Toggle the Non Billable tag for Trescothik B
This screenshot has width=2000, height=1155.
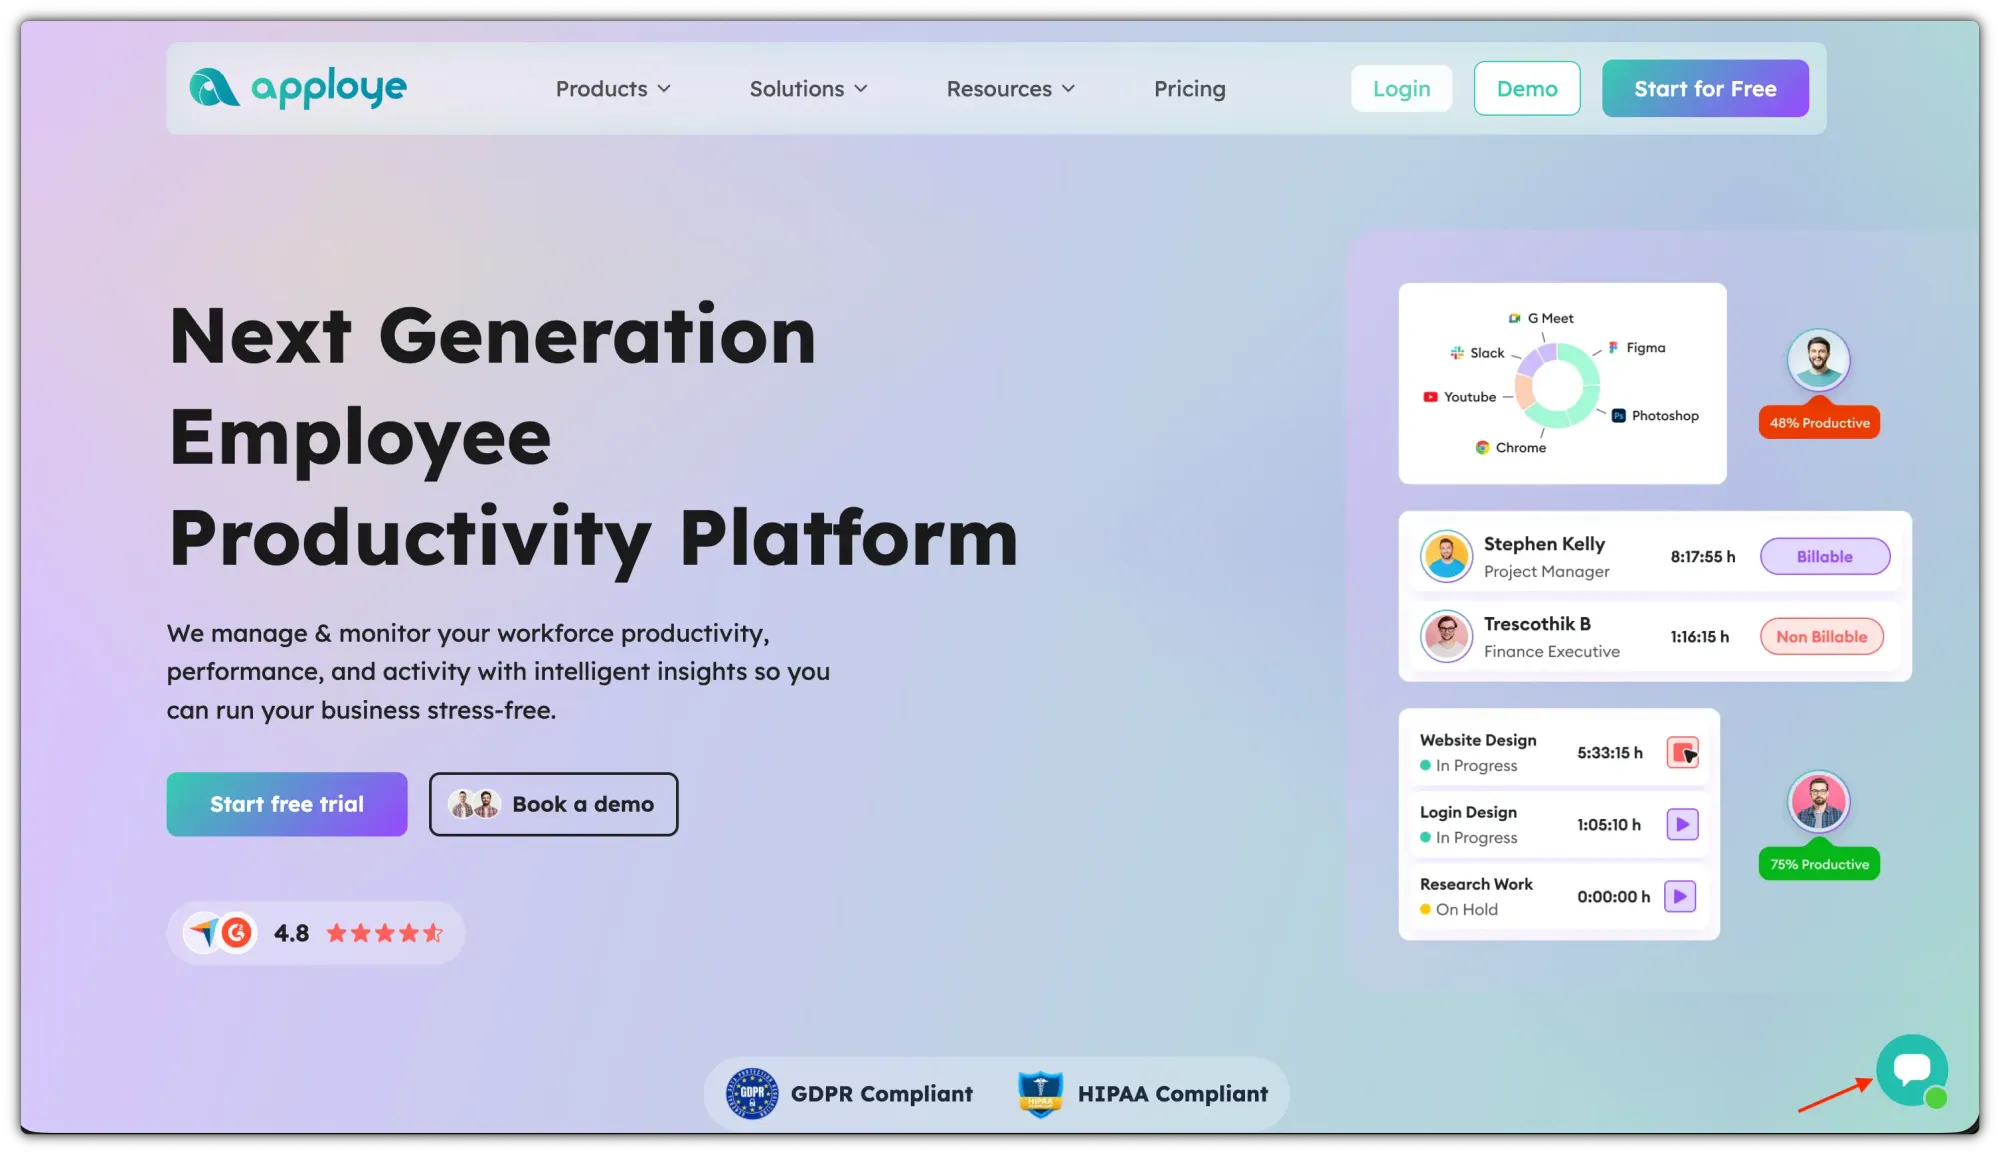click(1821, 636)
